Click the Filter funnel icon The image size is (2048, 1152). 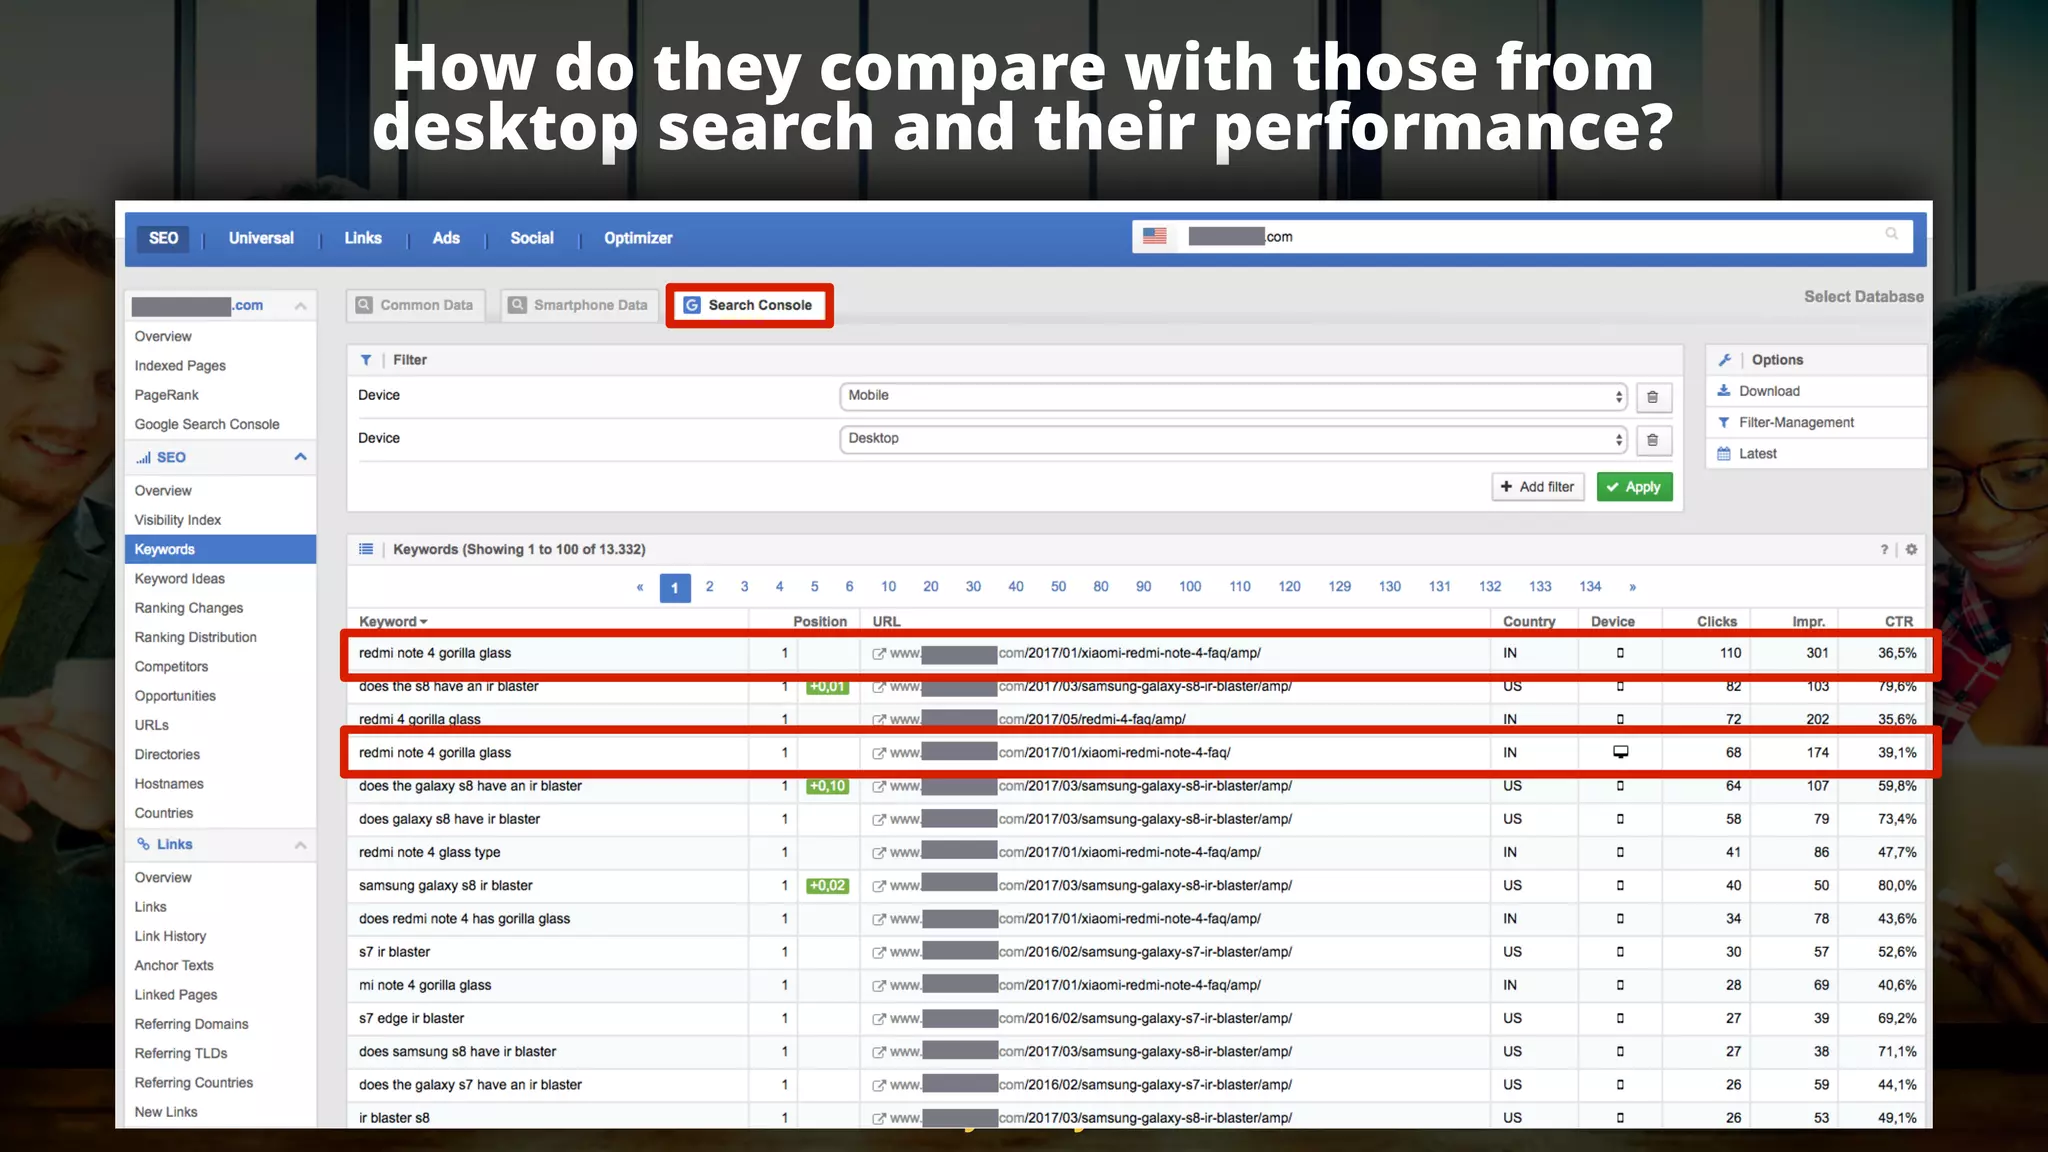coord(366,360)
